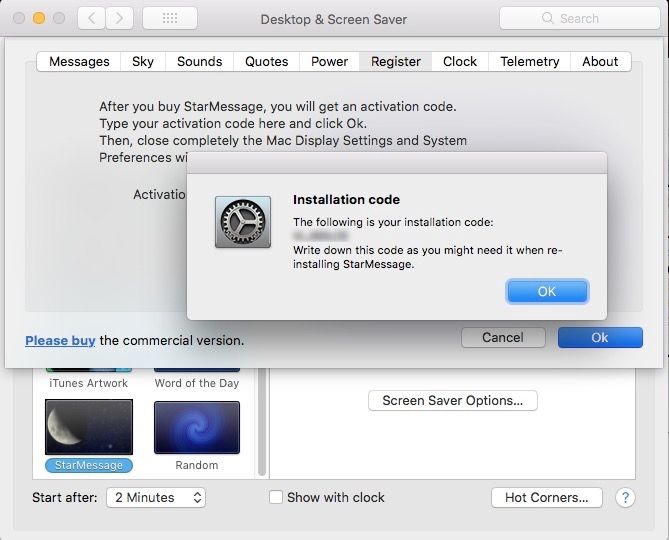Go forward with the right chevron button
Viewport: 669px width, 540px height.
119,18
